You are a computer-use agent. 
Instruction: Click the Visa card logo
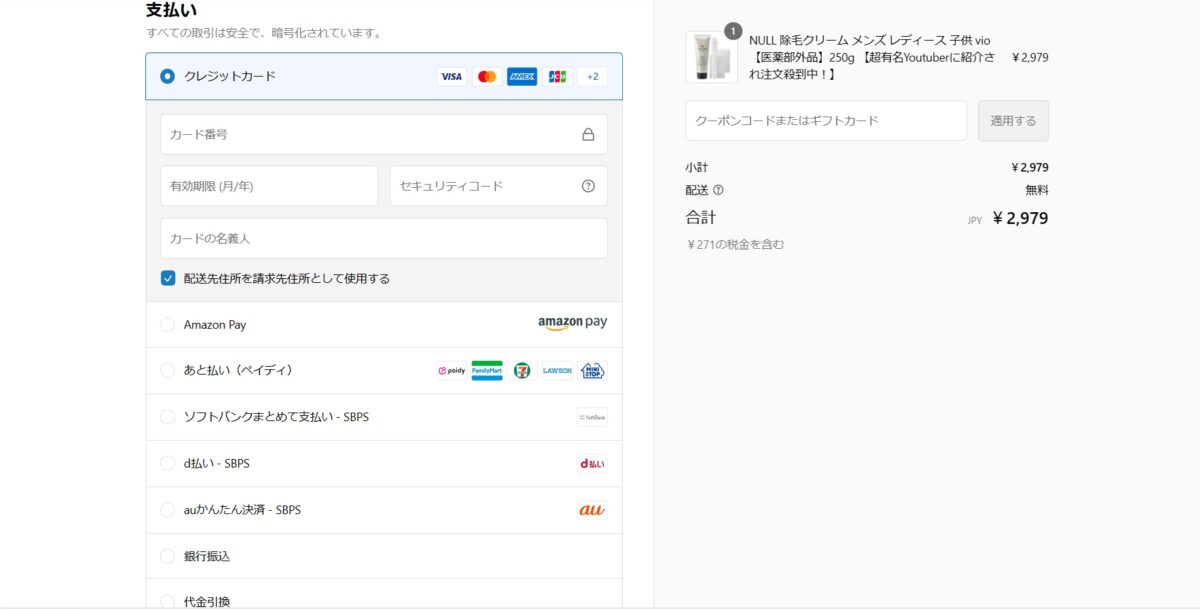point(451,77)
